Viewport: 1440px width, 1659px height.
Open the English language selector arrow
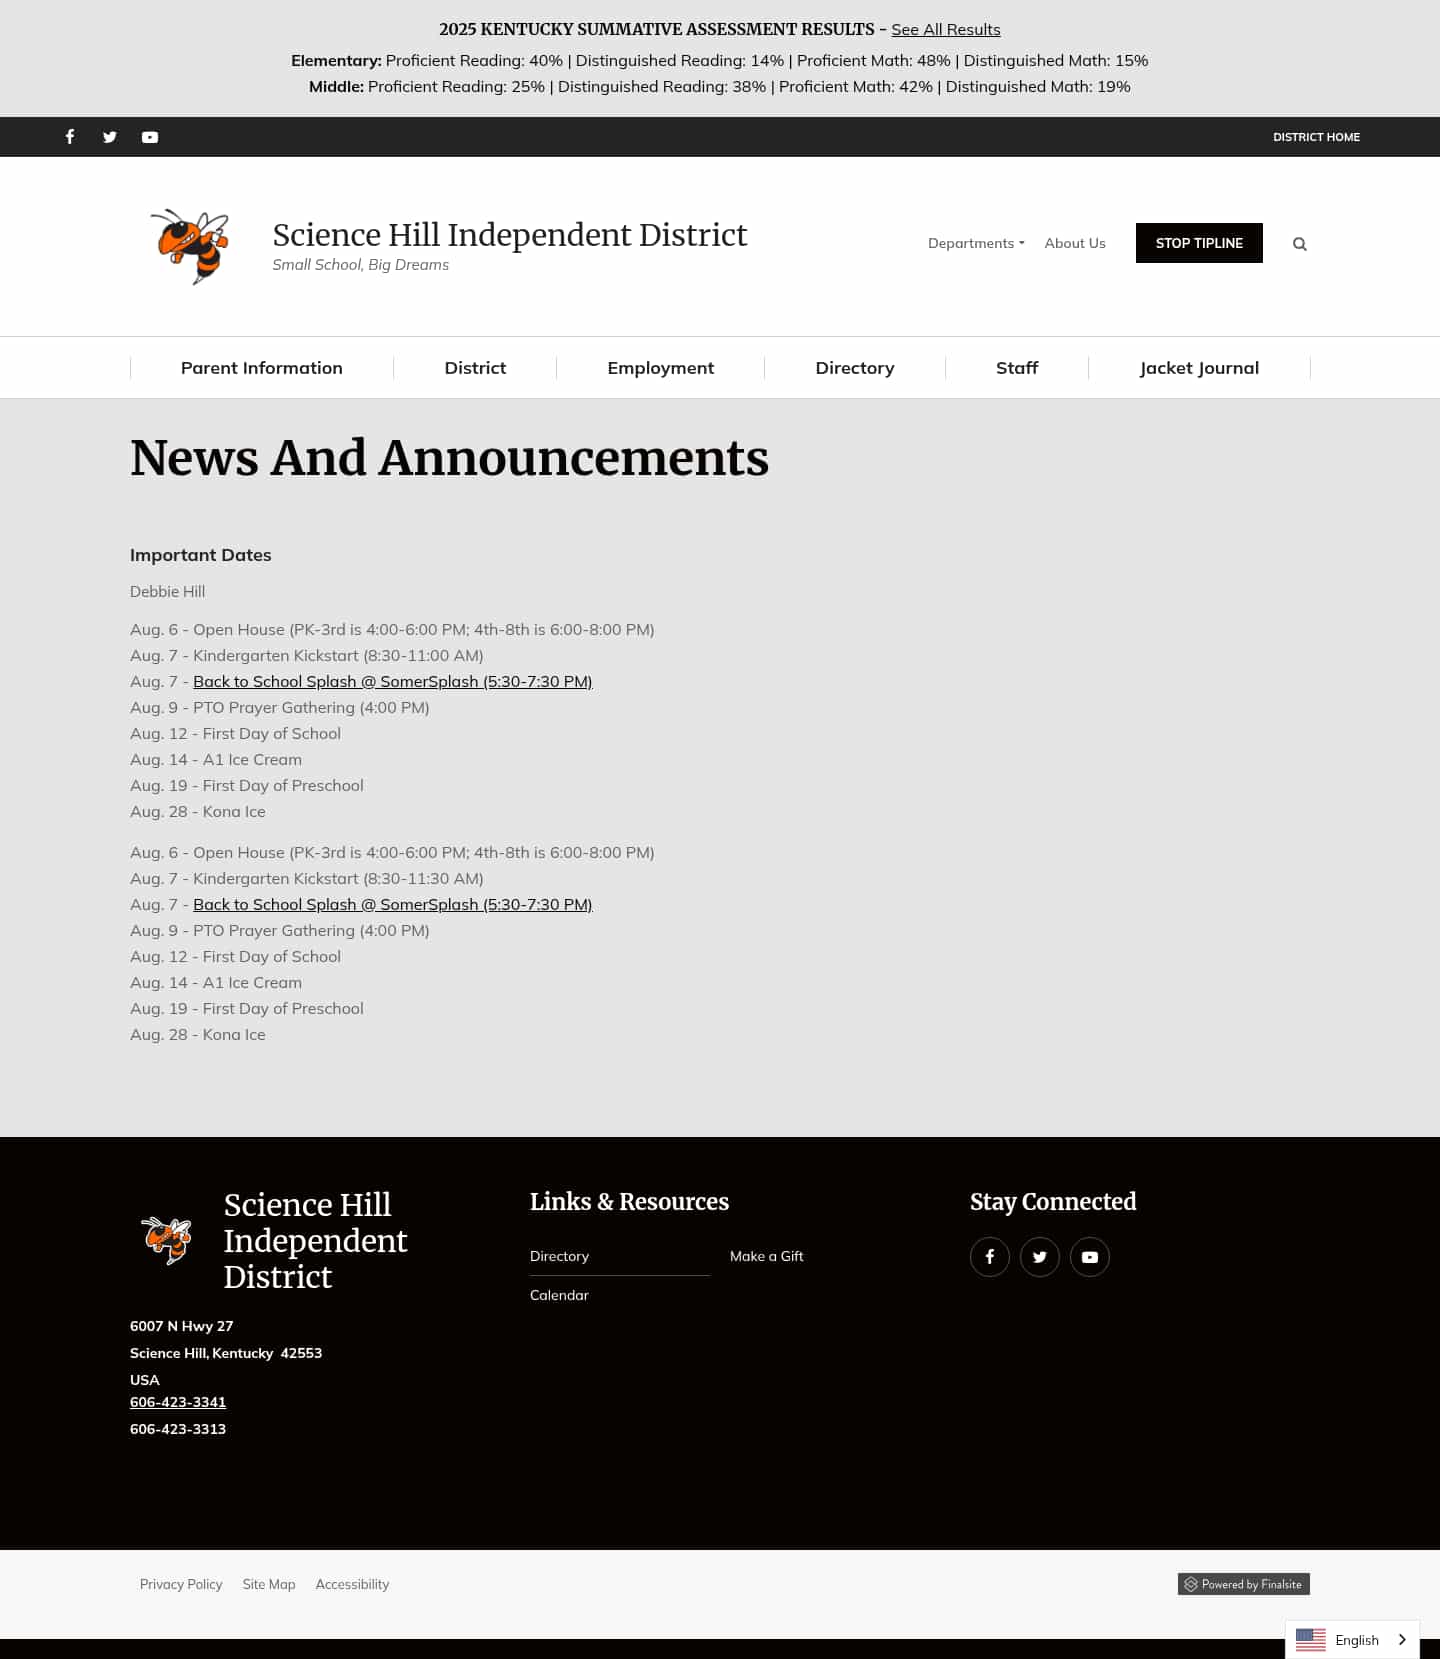[1402, 1640]
